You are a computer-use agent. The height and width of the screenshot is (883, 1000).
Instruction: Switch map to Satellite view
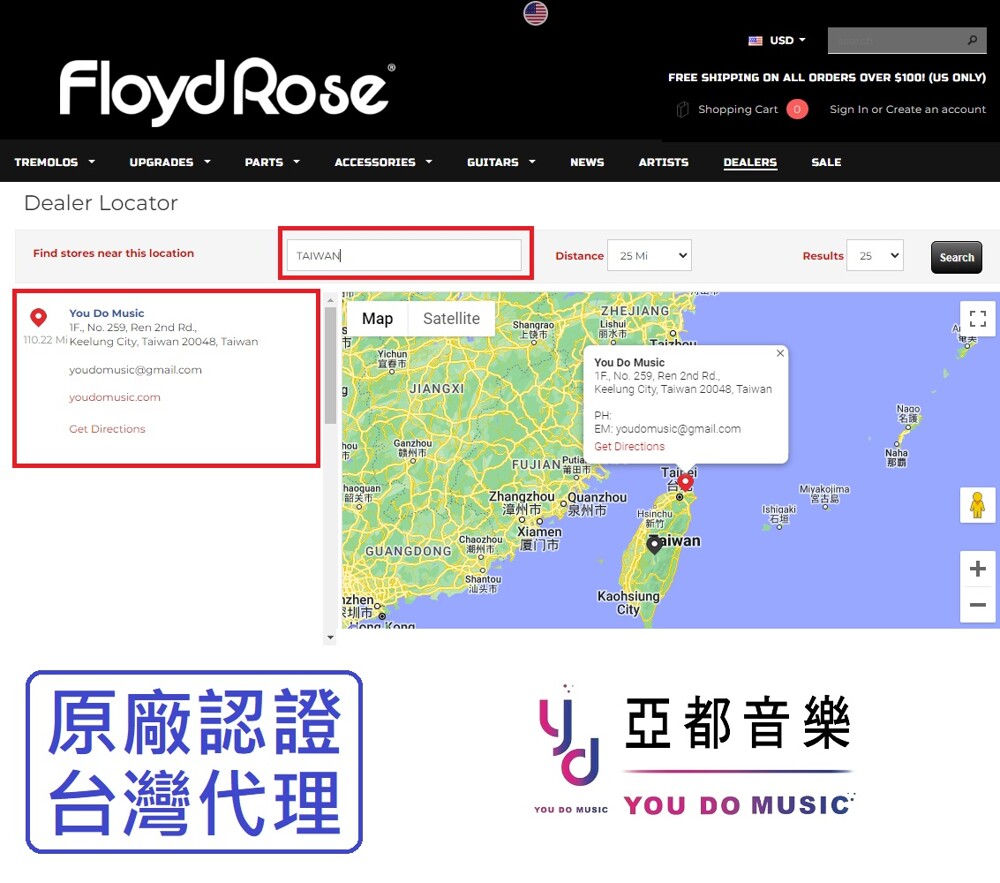pos(451,319)
